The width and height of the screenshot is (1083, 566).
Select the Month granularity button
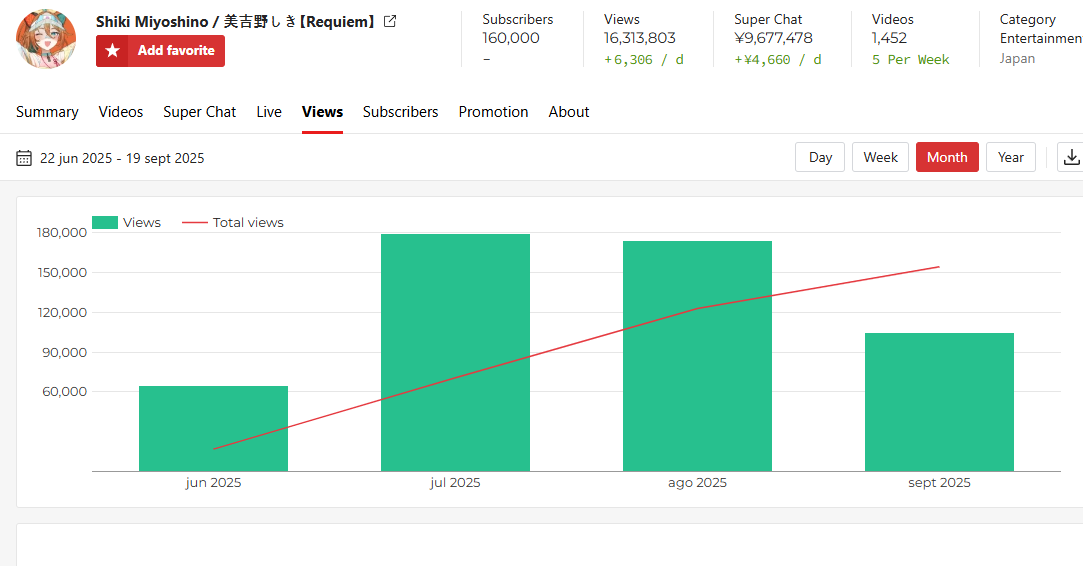(x=947, y=157)
